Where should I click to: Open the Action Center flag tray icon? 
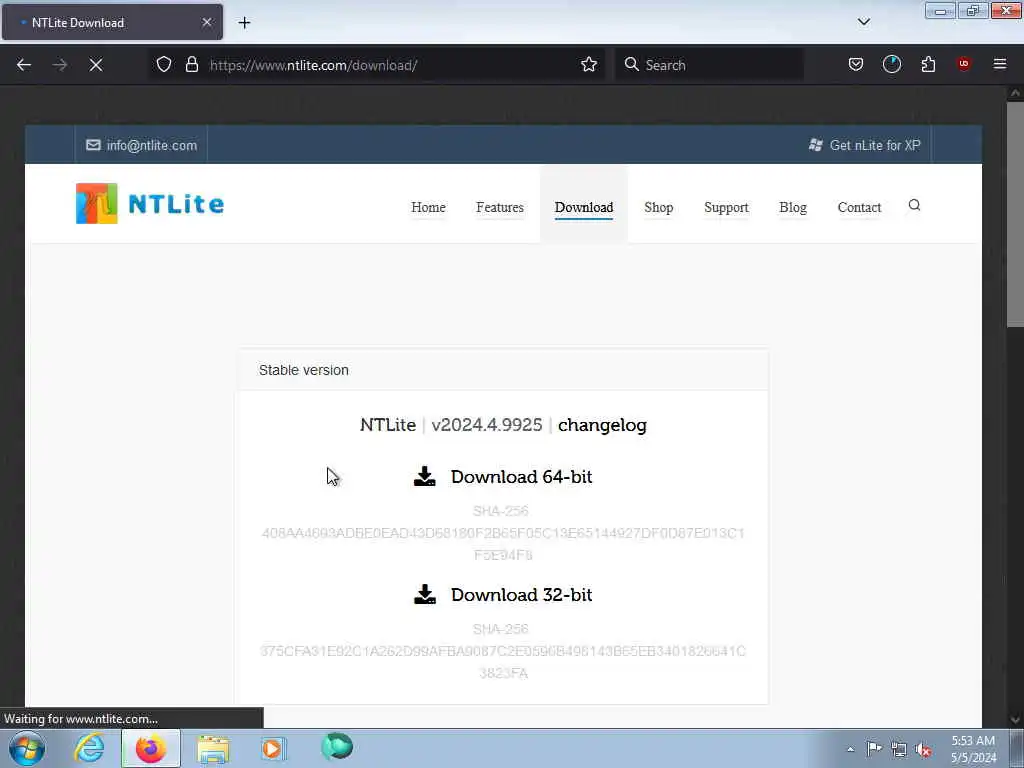point(874,748)
